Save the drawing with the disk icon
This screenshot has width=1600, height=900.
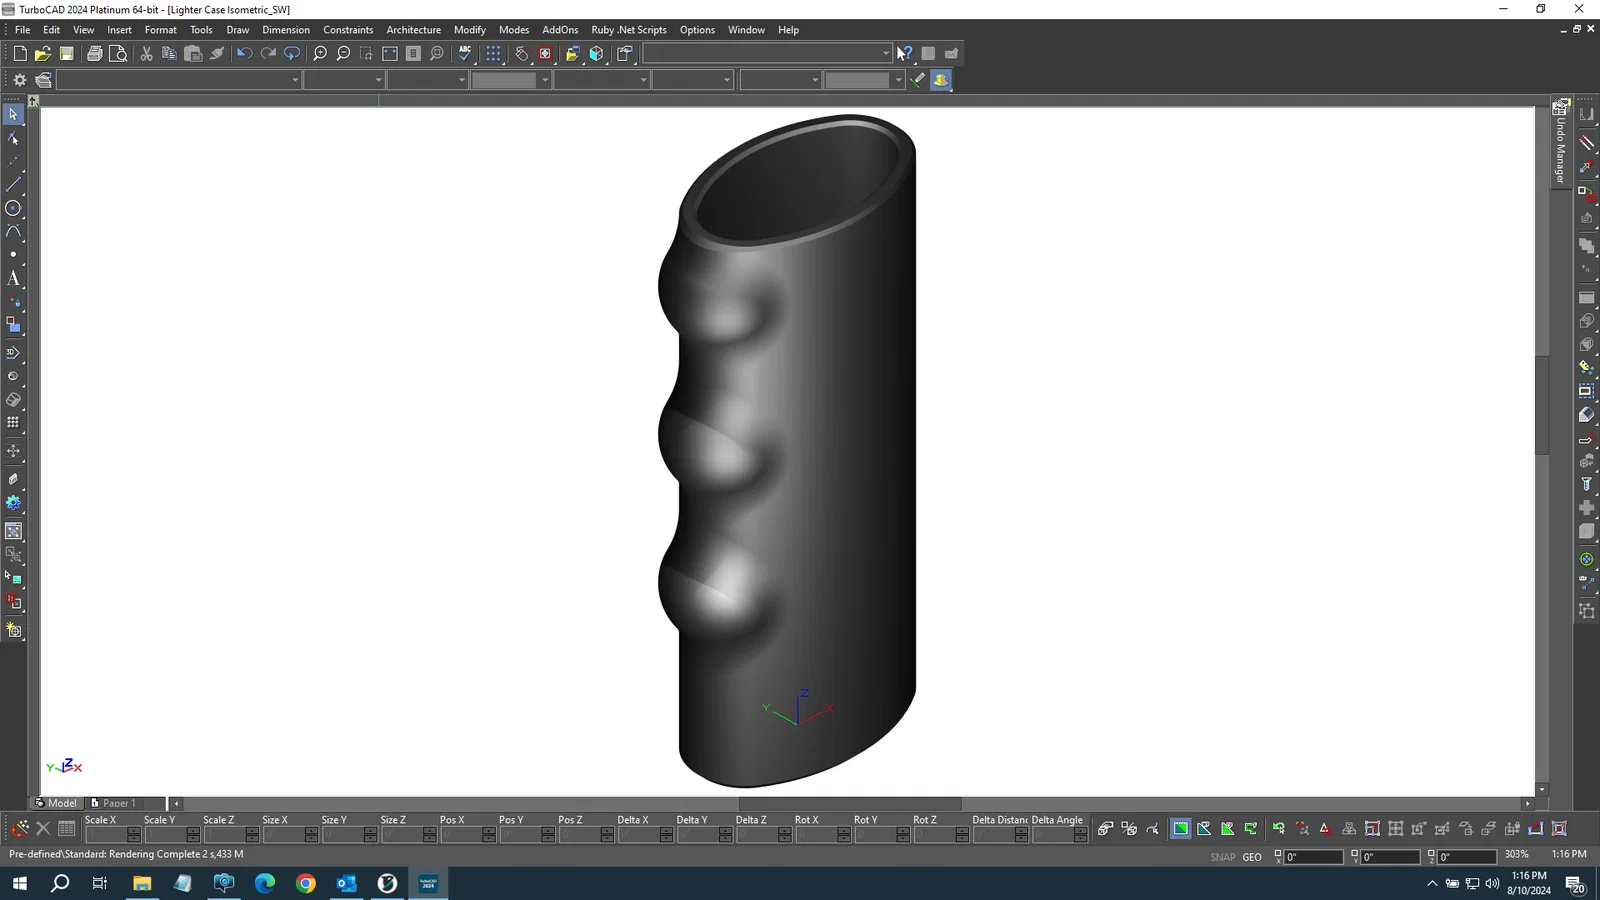pyautogui.click(x=66, y=54)
